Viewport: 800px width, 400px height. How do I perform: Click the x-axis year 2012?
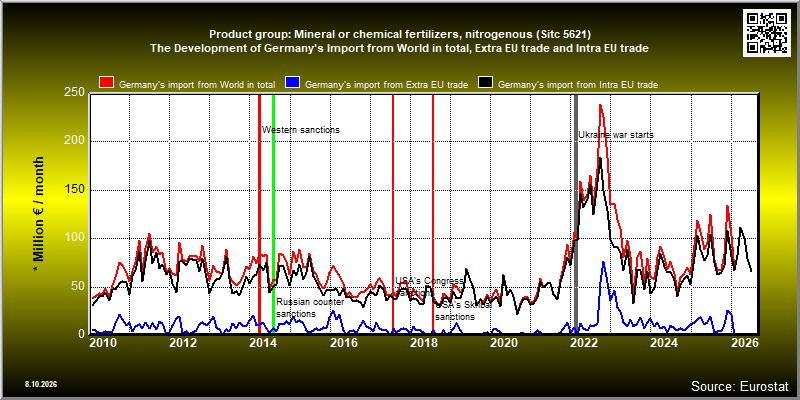point(182,342)
